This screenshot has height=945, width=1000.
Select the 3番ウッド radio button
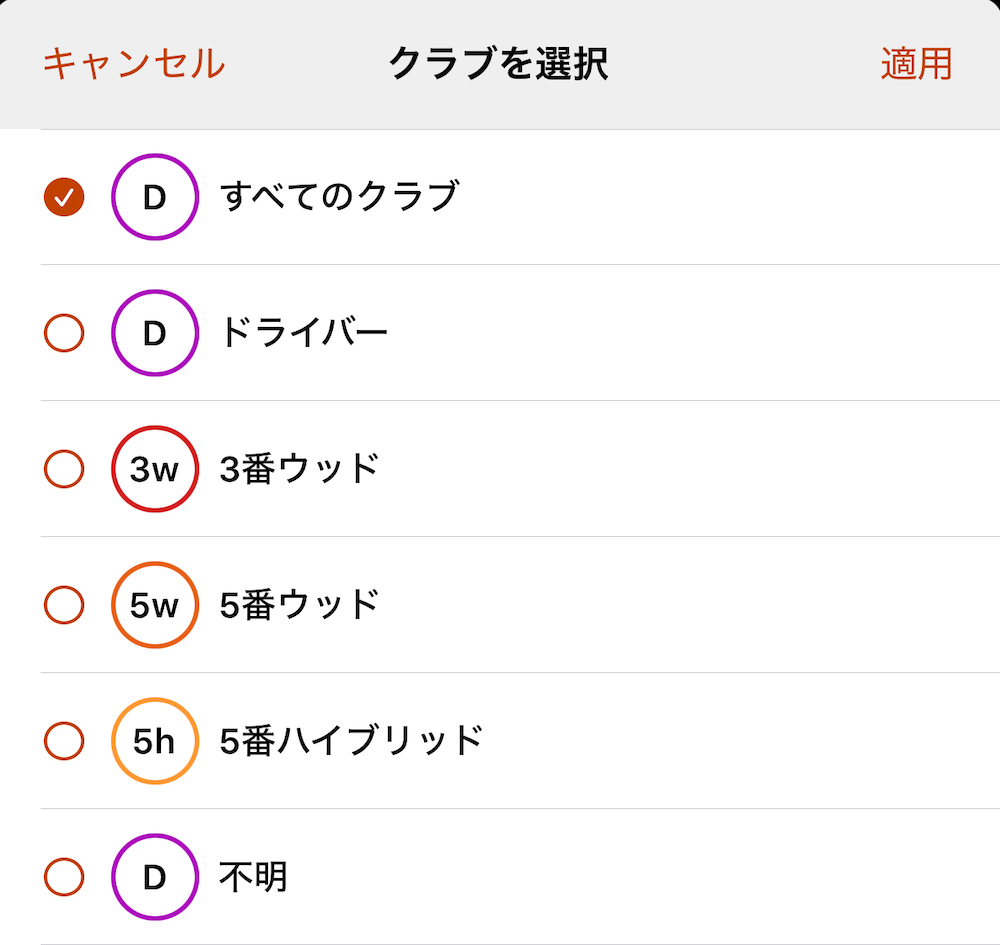pos(64,469)
